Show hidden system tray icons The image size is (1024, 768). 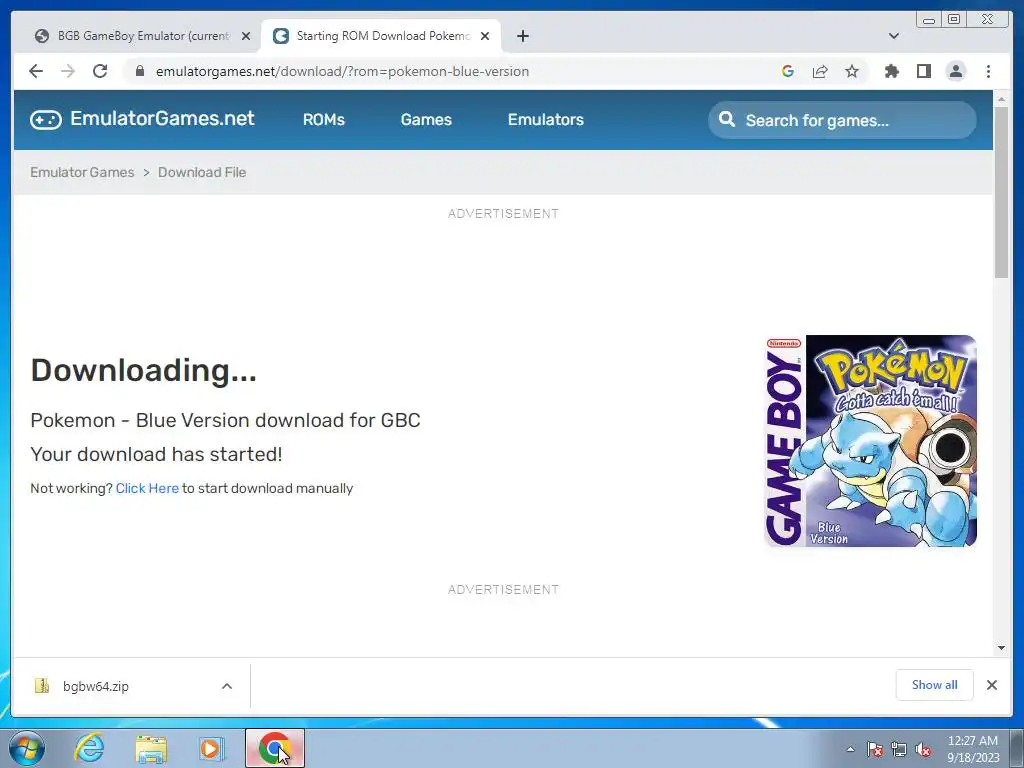click(850, 749)
